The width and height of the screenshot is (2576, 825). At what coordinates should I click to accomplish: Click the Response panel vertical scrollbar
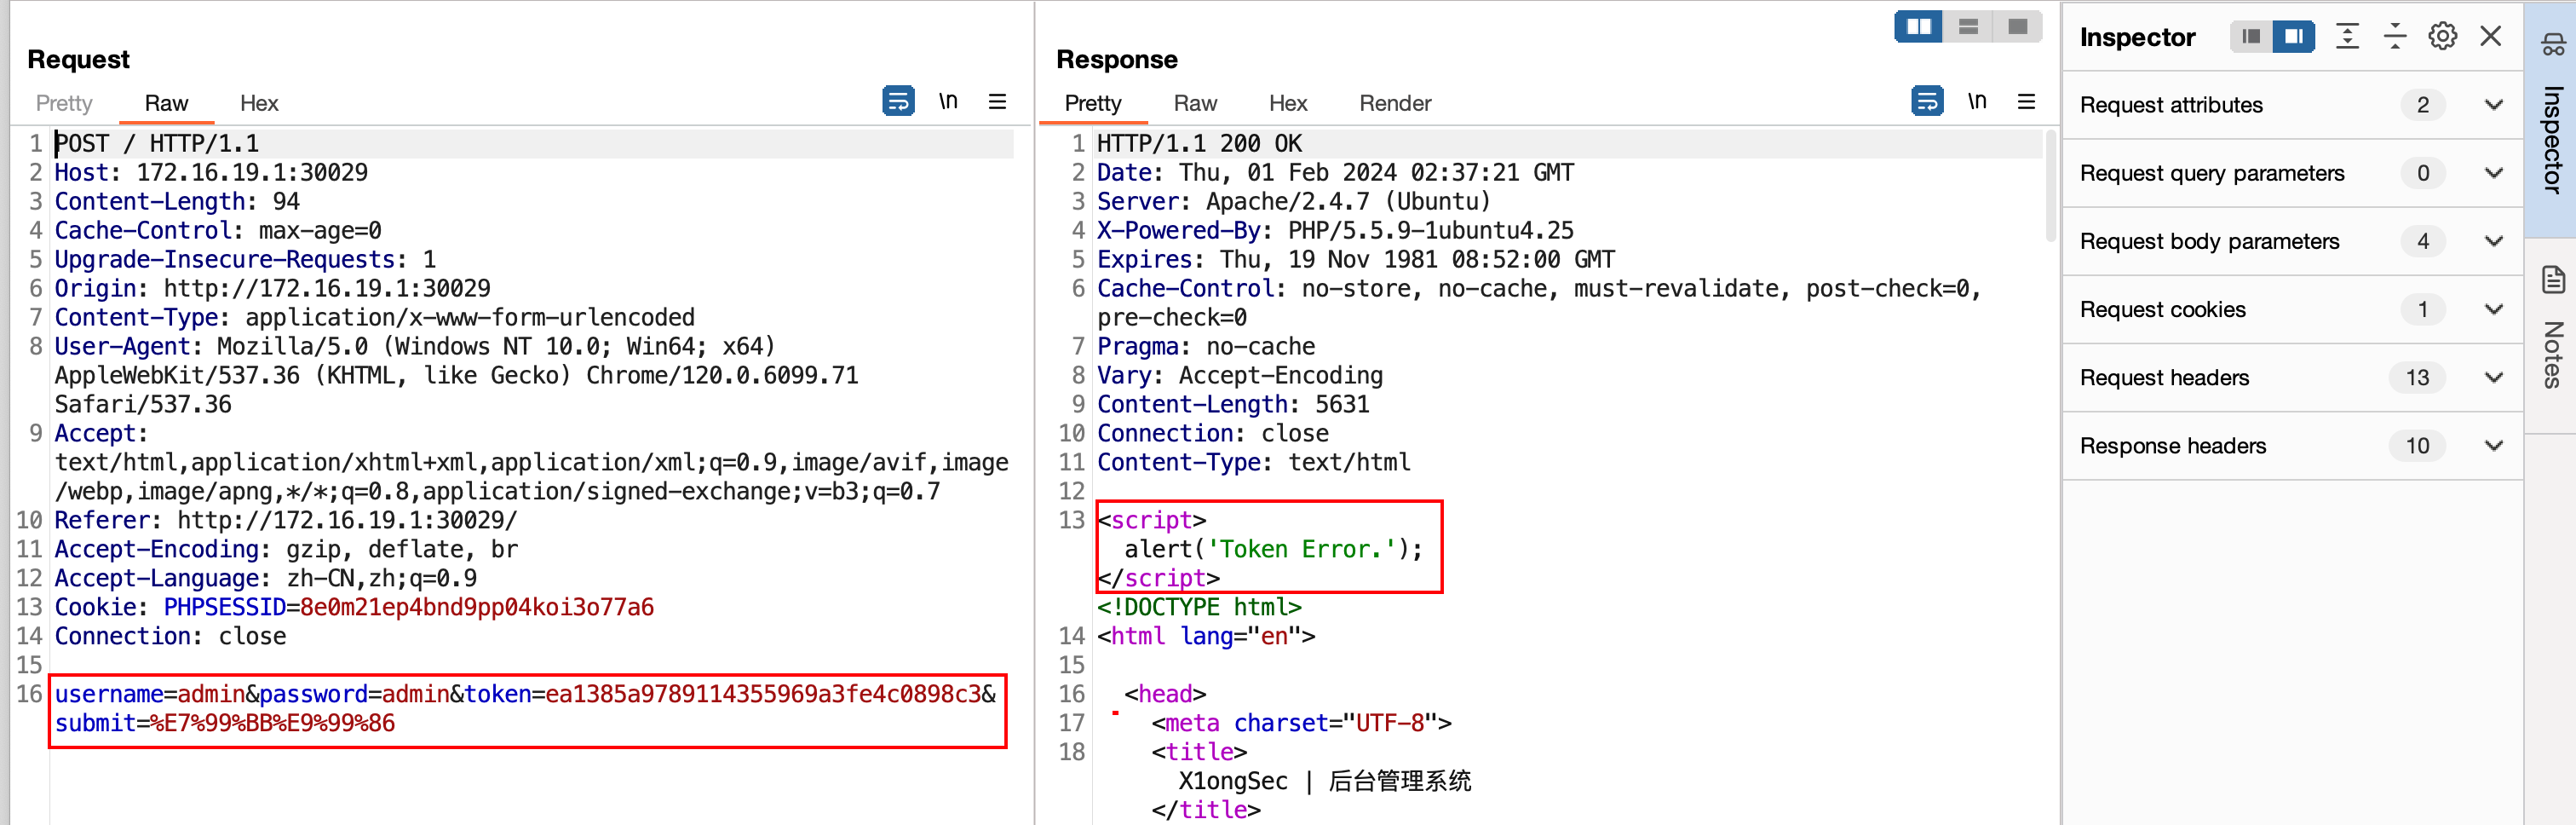coord(2051,187)
